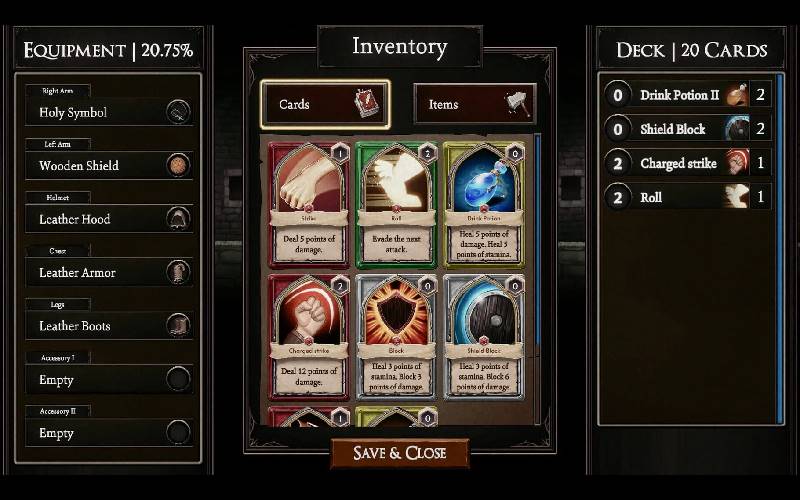Open the Items tab
This screenshot has width=800, height=500.
(x=475, y=104)
